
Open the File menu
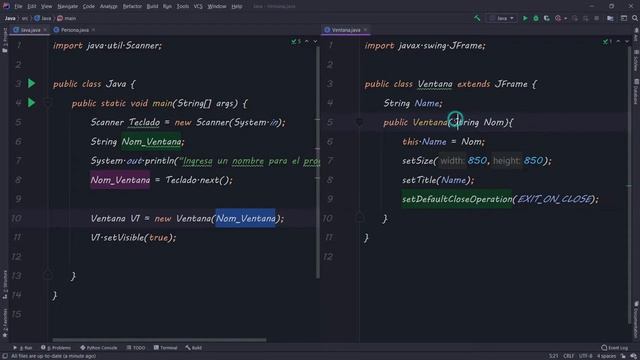[18, 6]
